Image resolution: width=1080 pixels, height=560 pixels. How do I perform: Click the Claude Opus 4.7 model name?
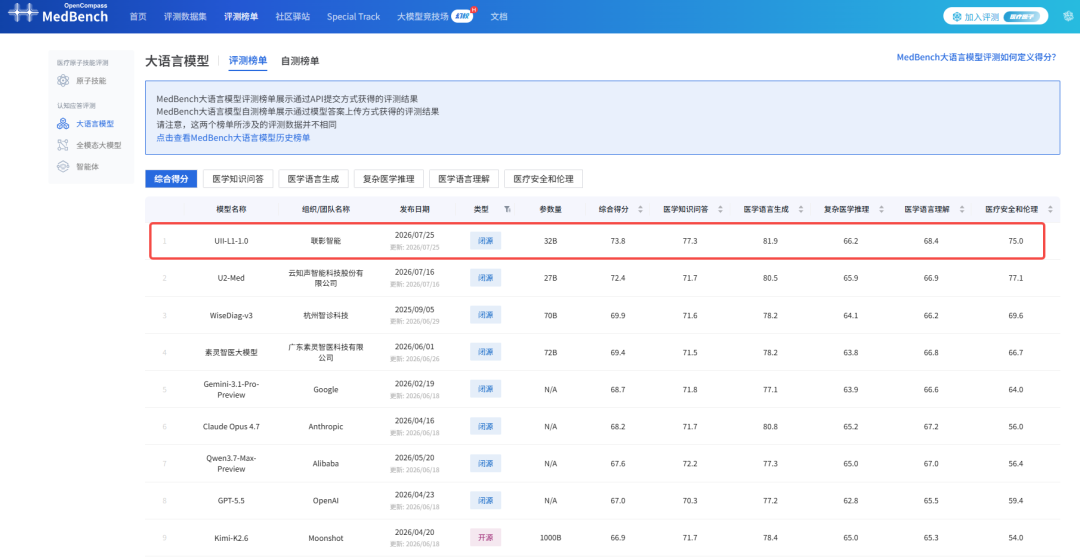(x=231, y=426)
